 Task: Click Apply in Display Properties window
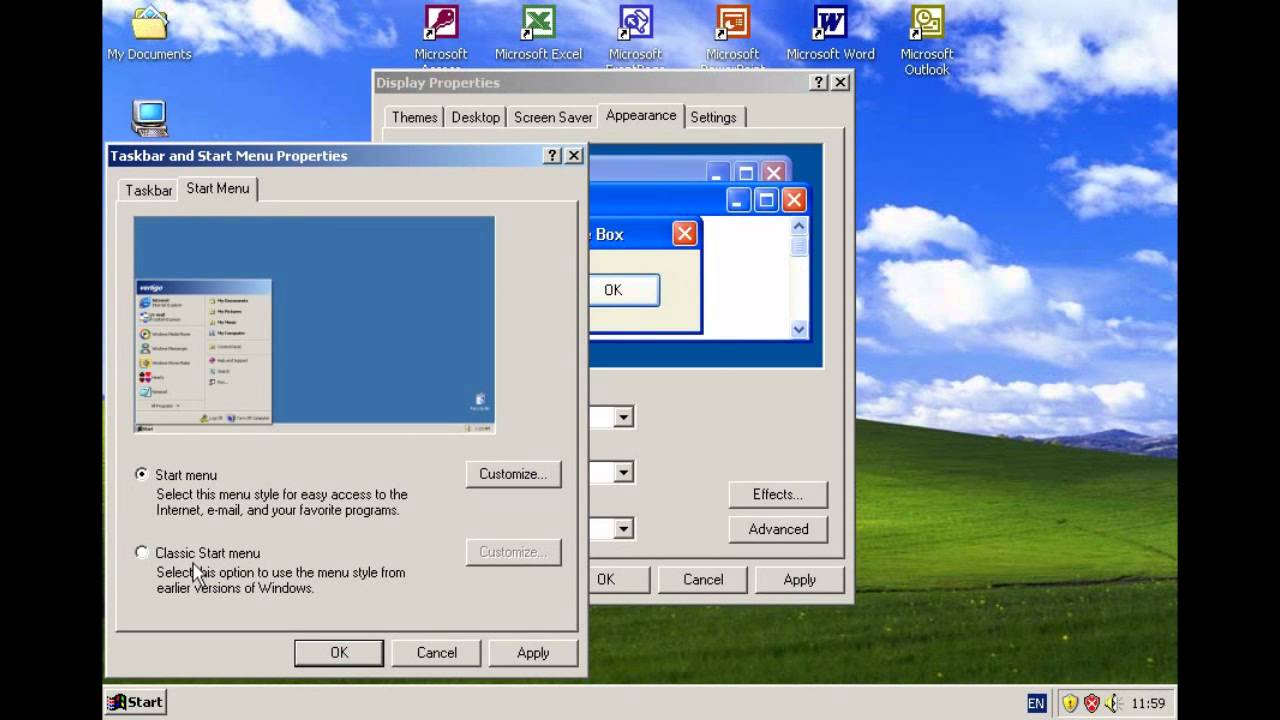coord(800,580)
